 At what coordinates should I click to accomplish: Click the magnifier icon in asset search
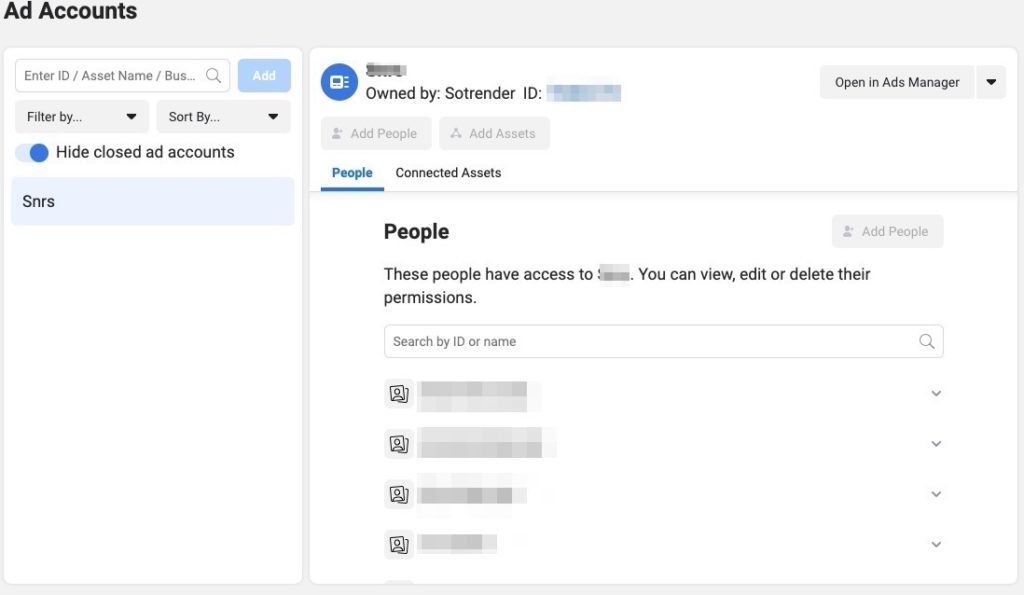[214, 76]
